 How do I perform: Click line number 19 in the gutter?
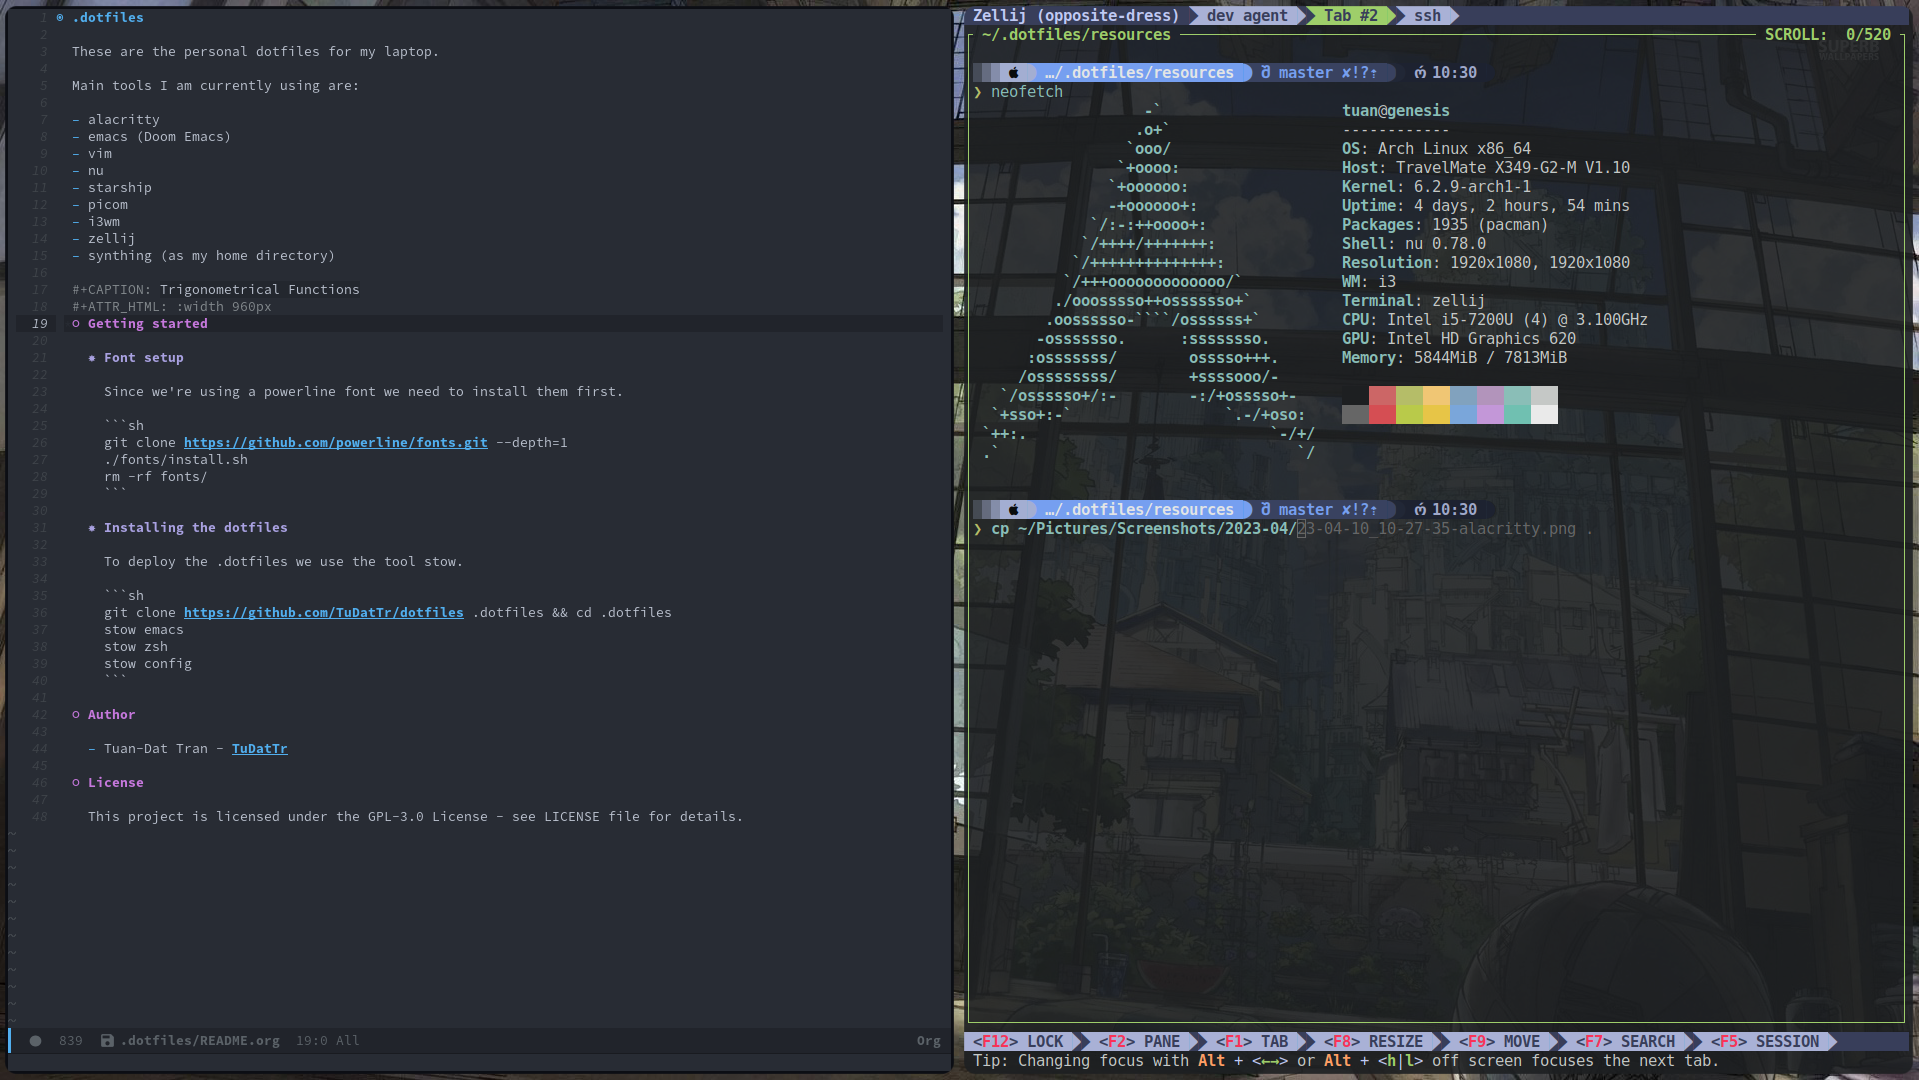(39, 324)
